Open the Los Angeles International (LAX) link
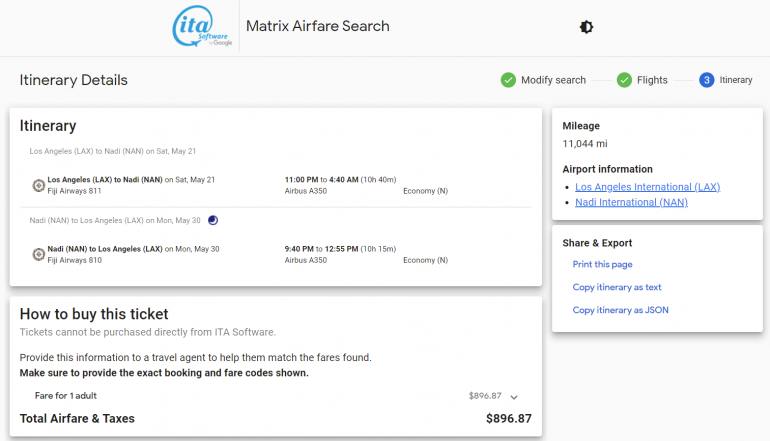 point(647,187)
